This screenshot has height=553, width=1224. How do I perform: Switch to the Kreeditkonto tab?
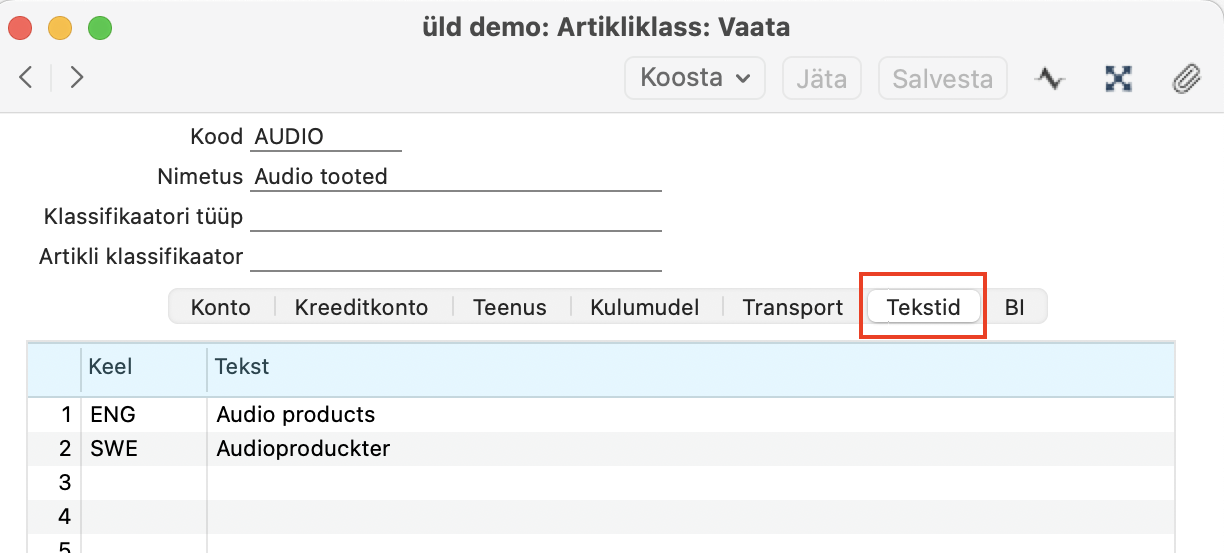tap(361, 307)
